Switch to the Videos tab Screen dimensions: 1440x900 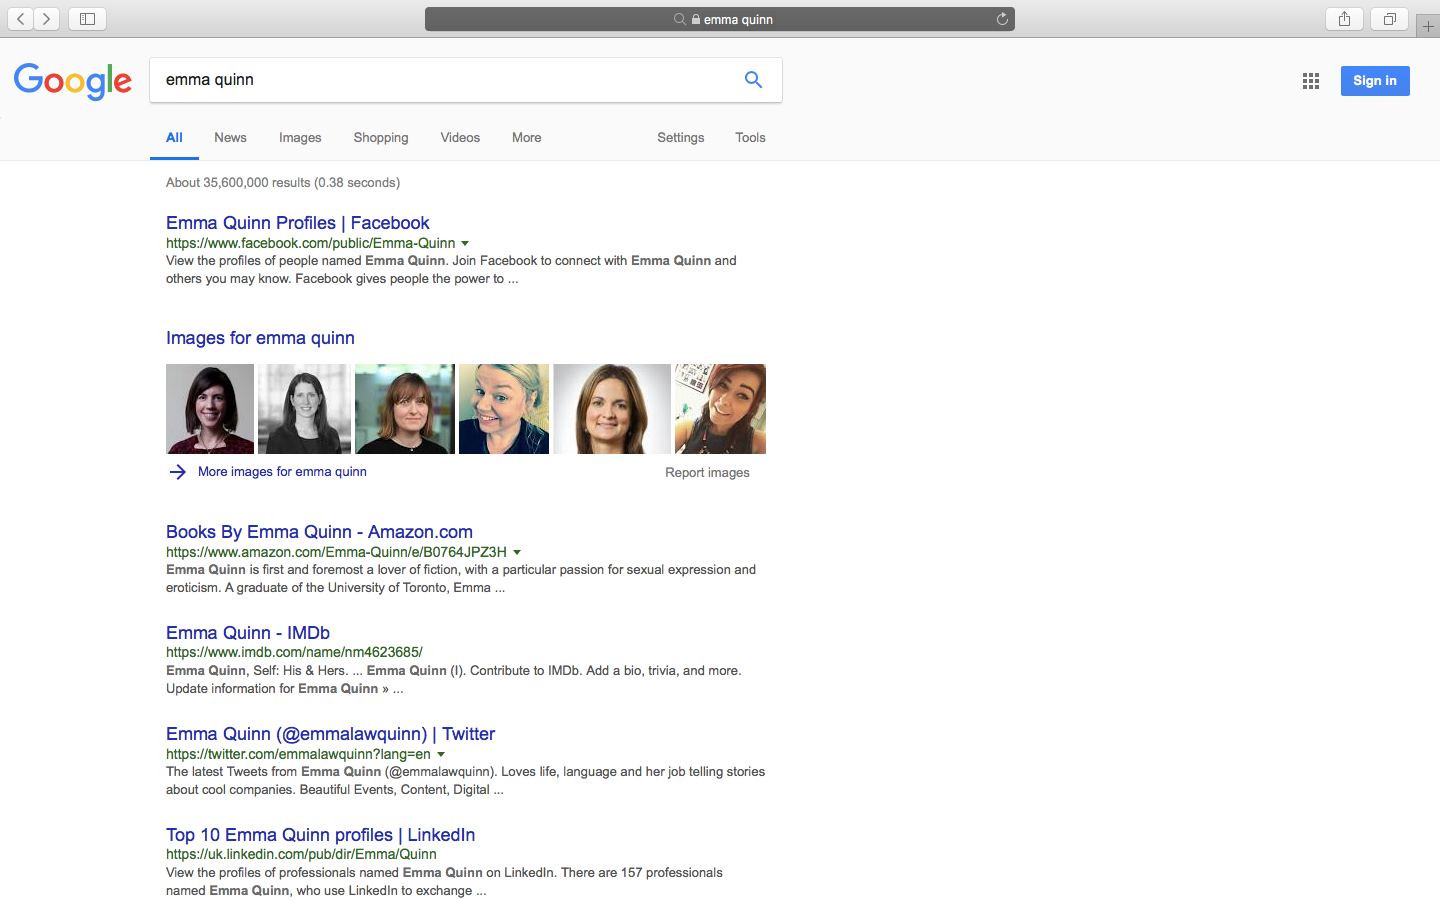point(460,138)
